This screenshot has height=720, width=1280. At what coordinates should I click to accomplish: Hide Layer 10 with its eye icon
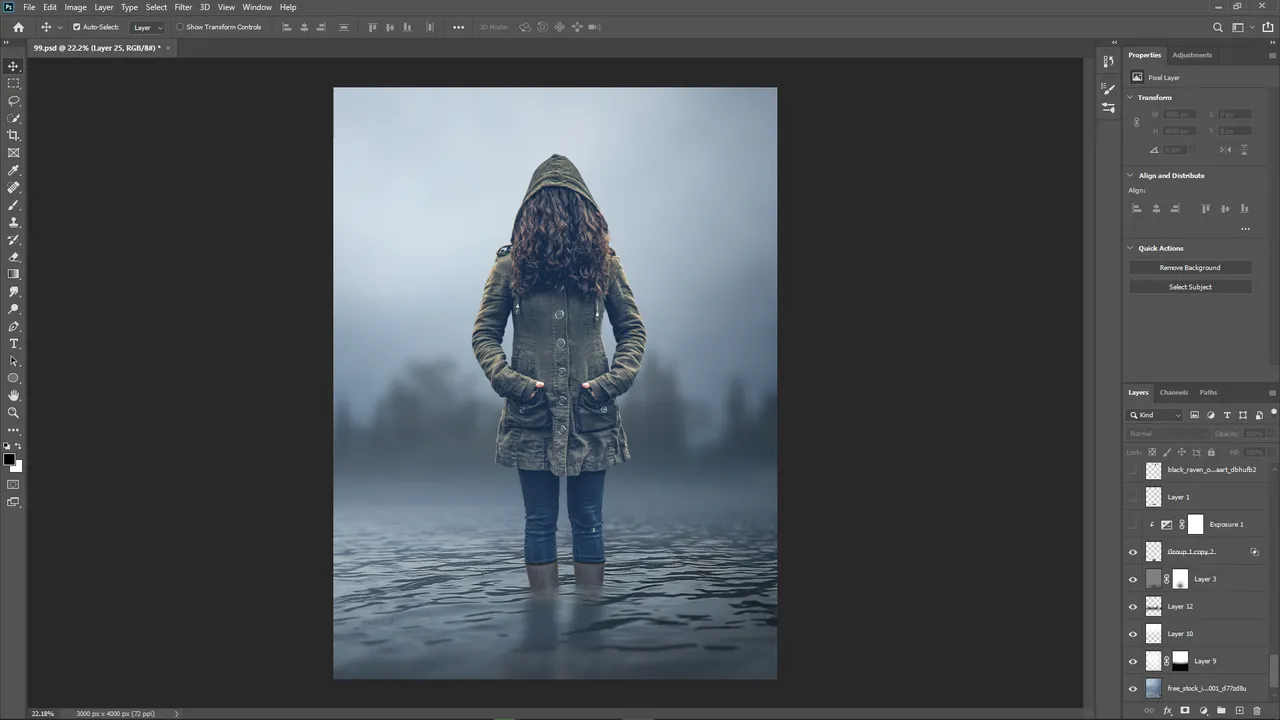click(x=1133, y=634)
